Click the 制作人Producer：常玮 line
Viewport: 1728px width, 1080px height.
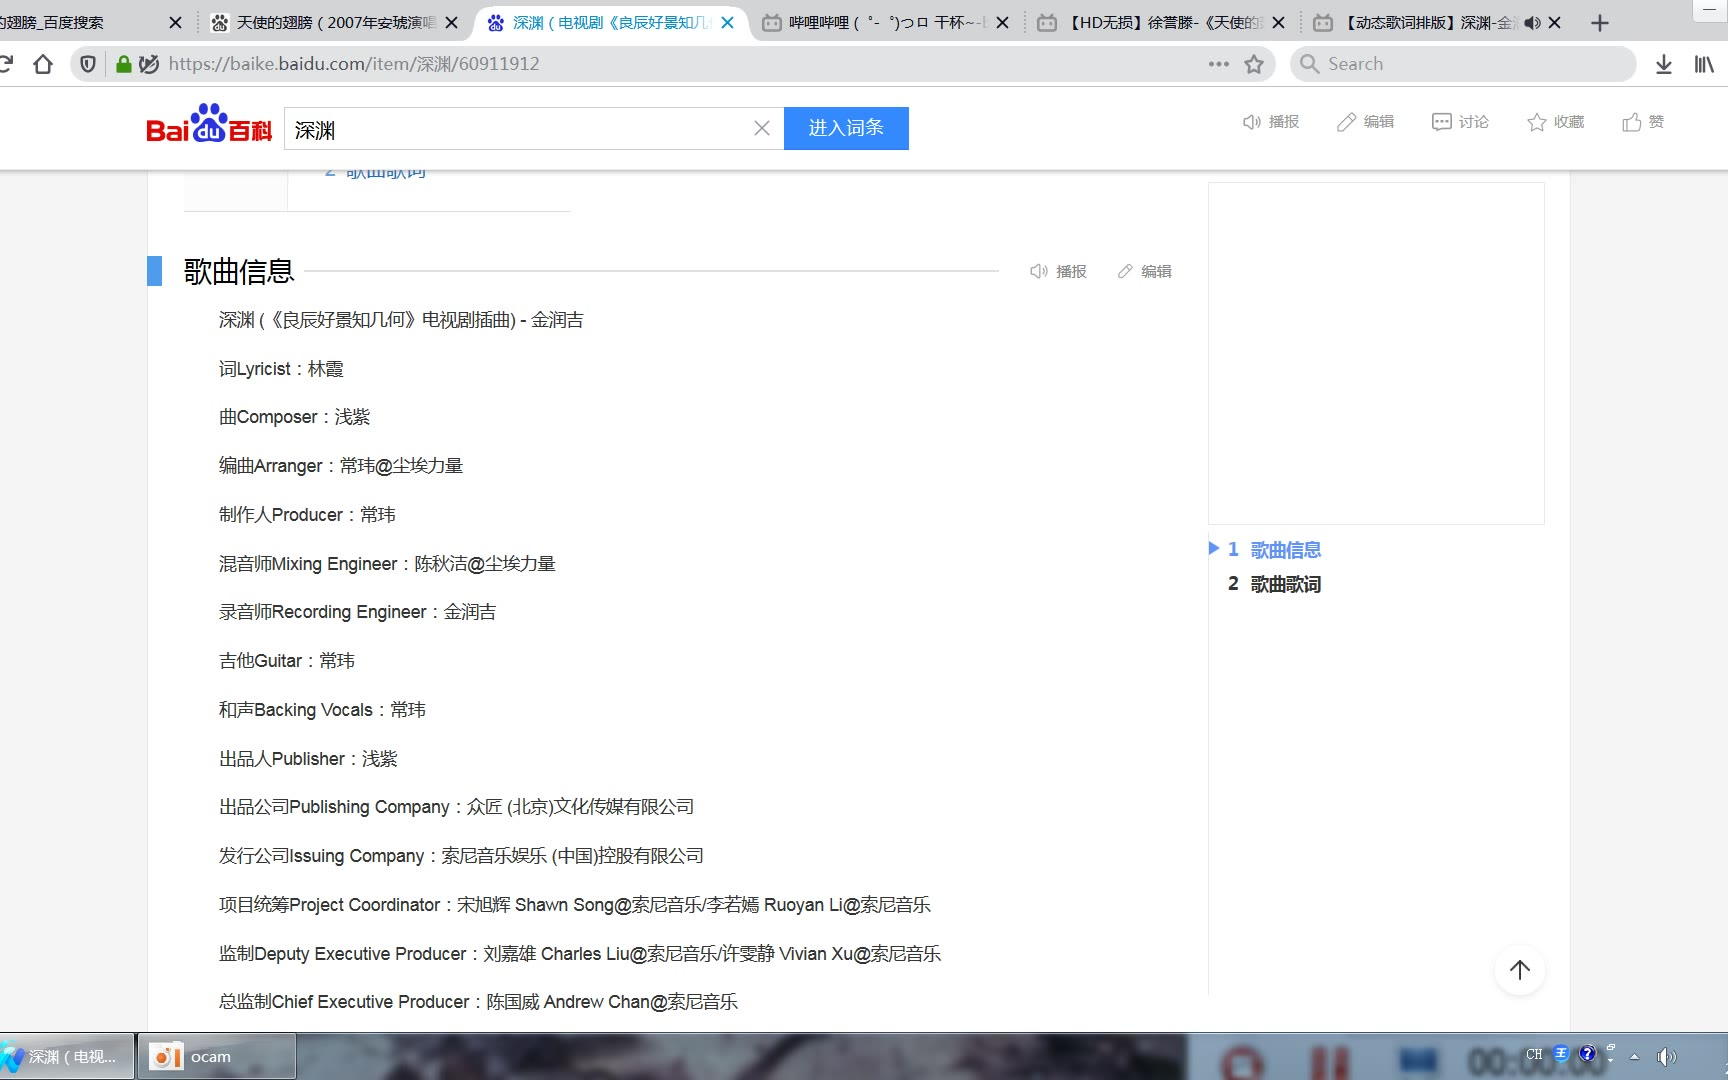(x=307, y=515)
